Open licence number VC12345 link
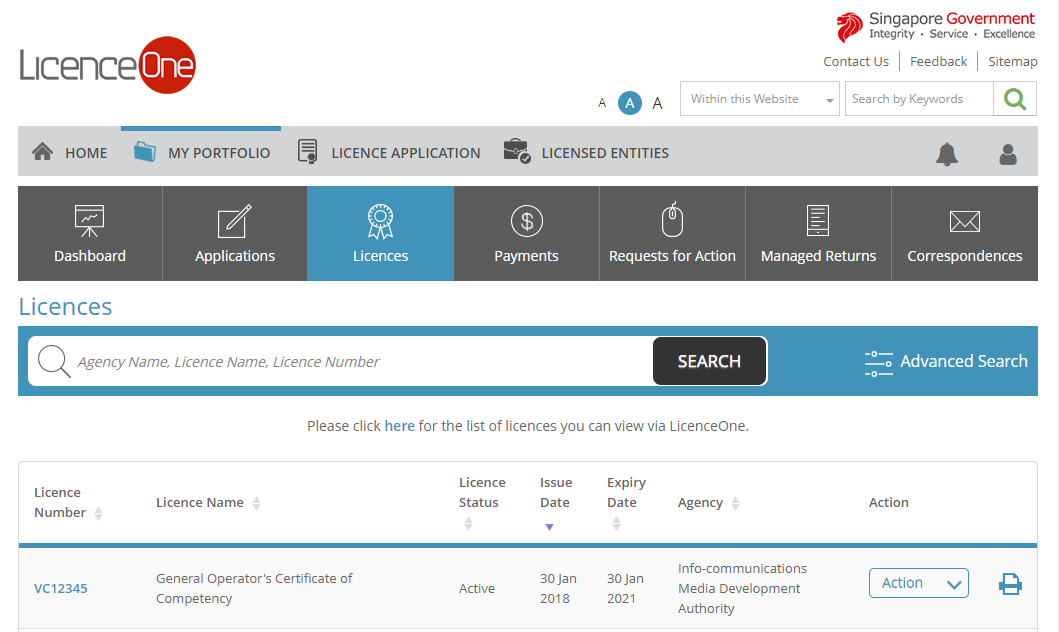Image resolution: width=1059 pixels, height=632 pixels. (x=61, y=588)
